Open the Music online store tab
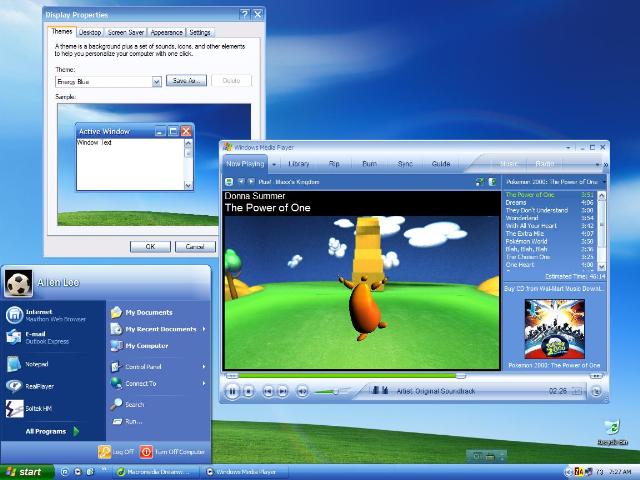This screenshot has width=640, height=480. click(x=509, y=164)
